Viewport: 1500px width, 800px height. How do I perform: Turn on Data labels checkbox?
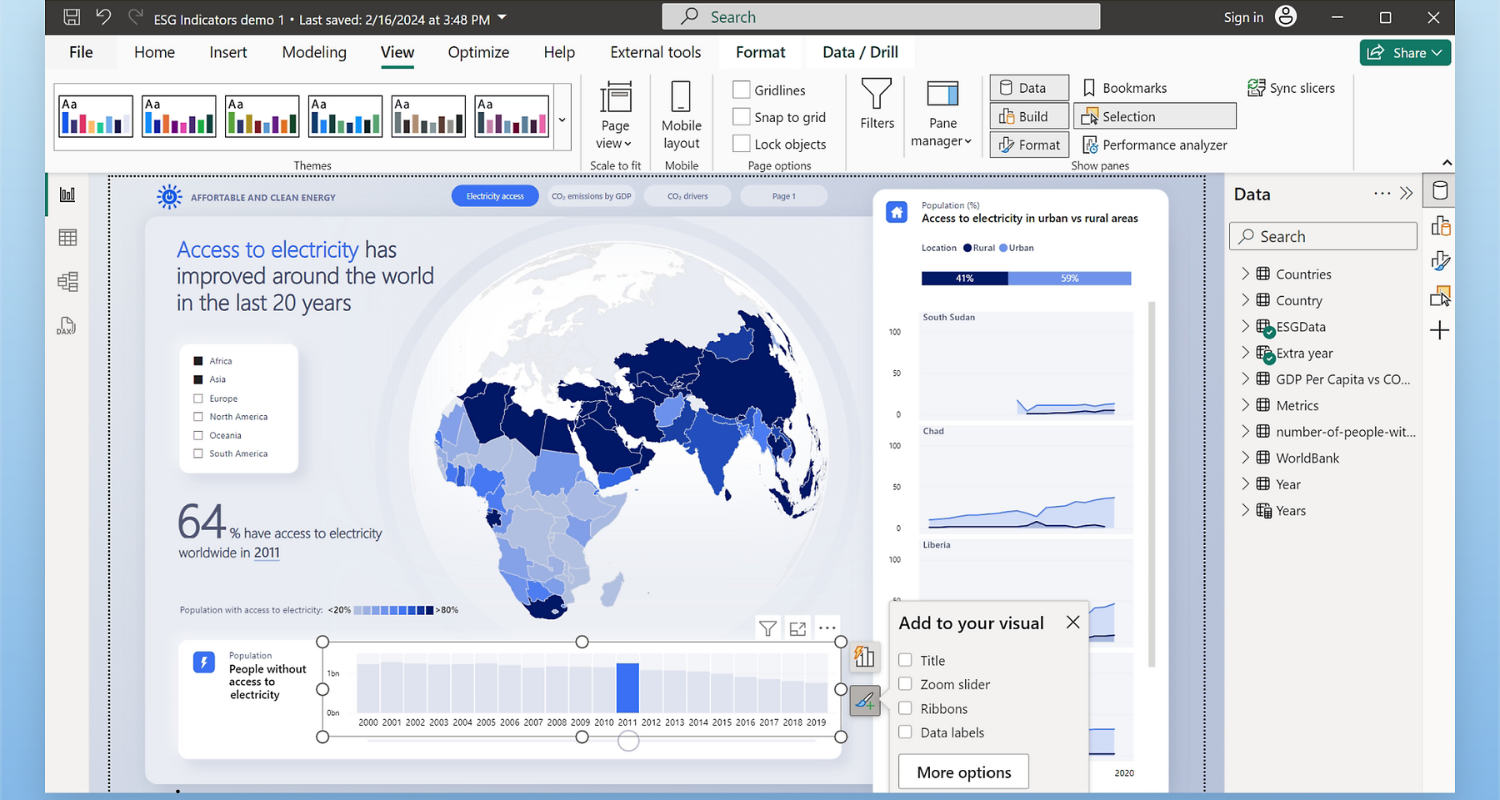point(905,732)
